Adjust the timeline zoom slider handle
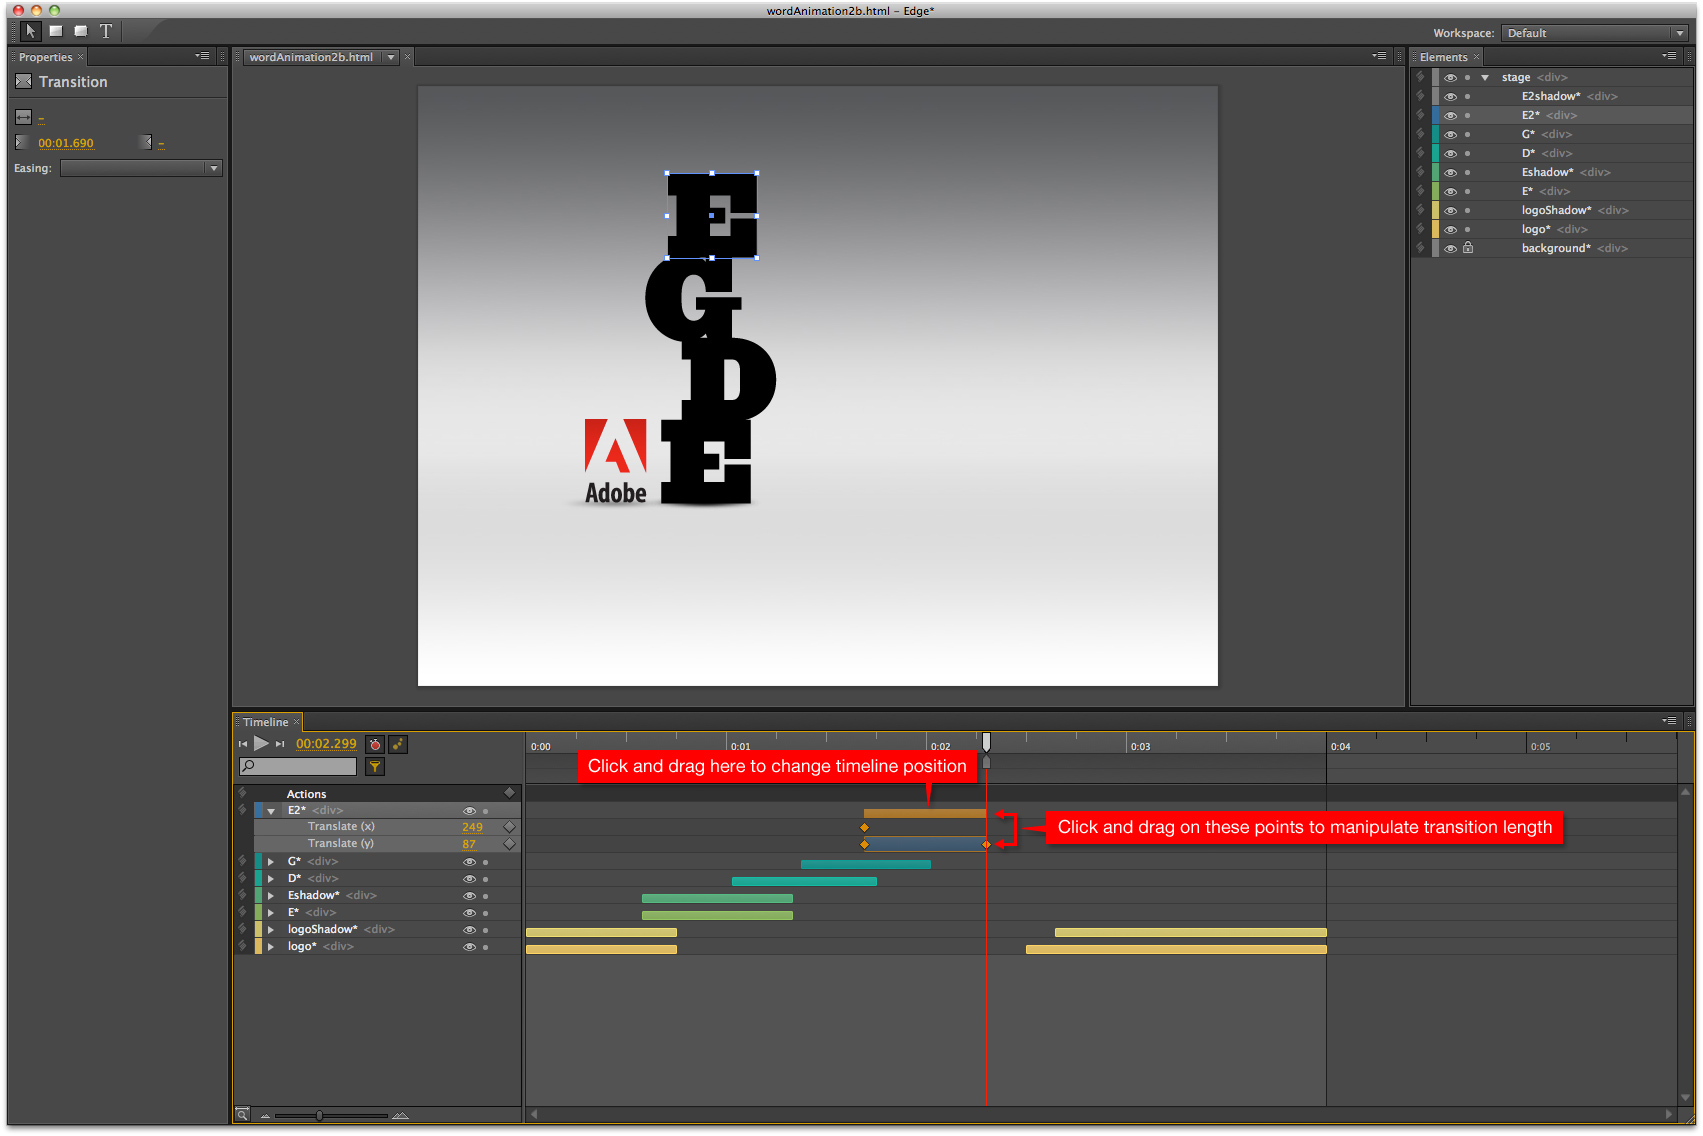This screenshot has height=1136, width=1703. [319, 1115]
